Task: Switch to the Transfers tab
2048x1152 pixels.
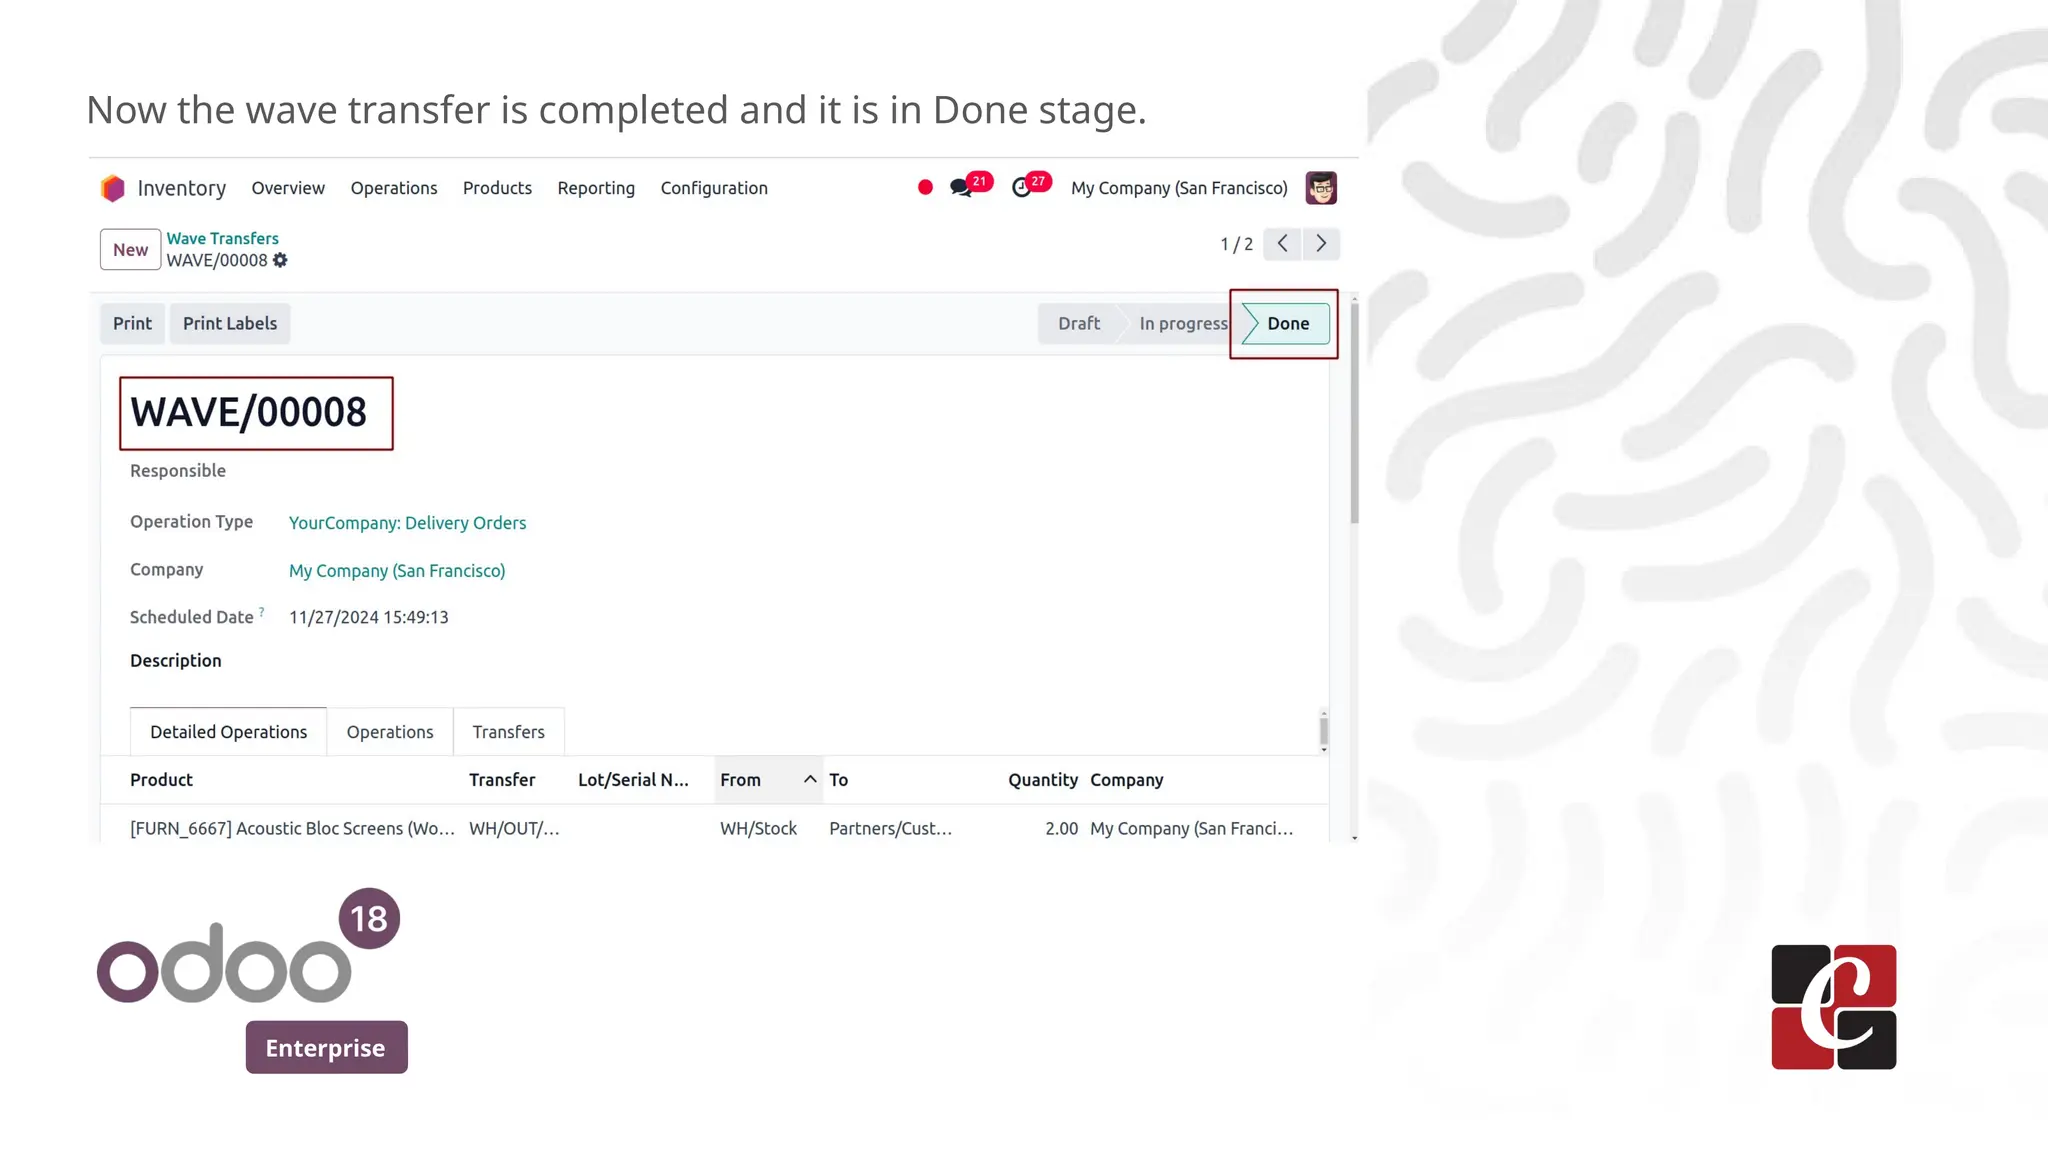Action: pyautogui.click(x=508, y=732)
